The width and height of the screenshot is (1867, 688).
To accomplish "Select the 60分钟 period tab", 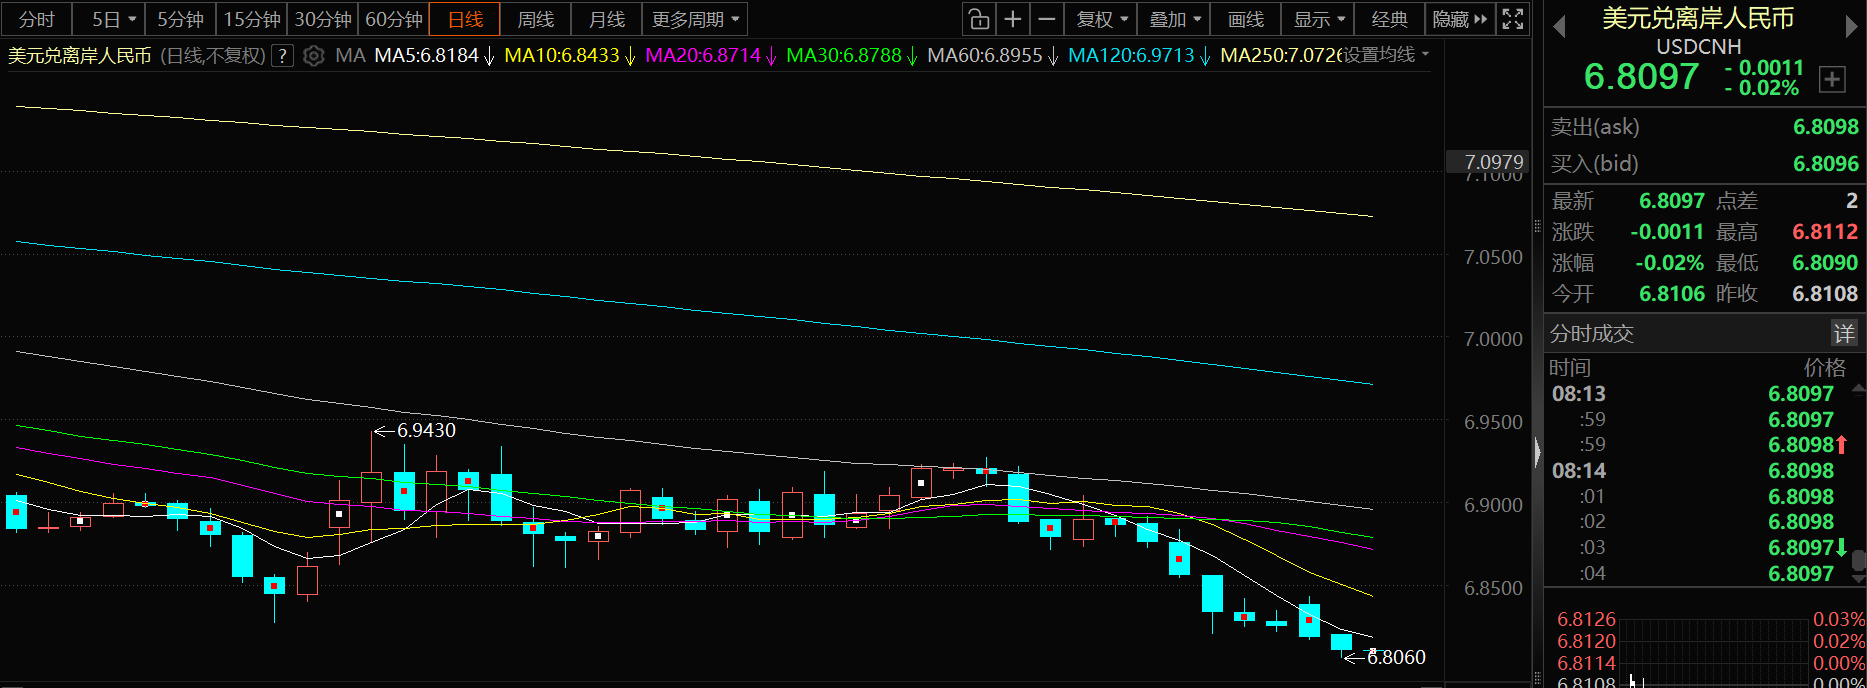I will click(x=393, y=19).
